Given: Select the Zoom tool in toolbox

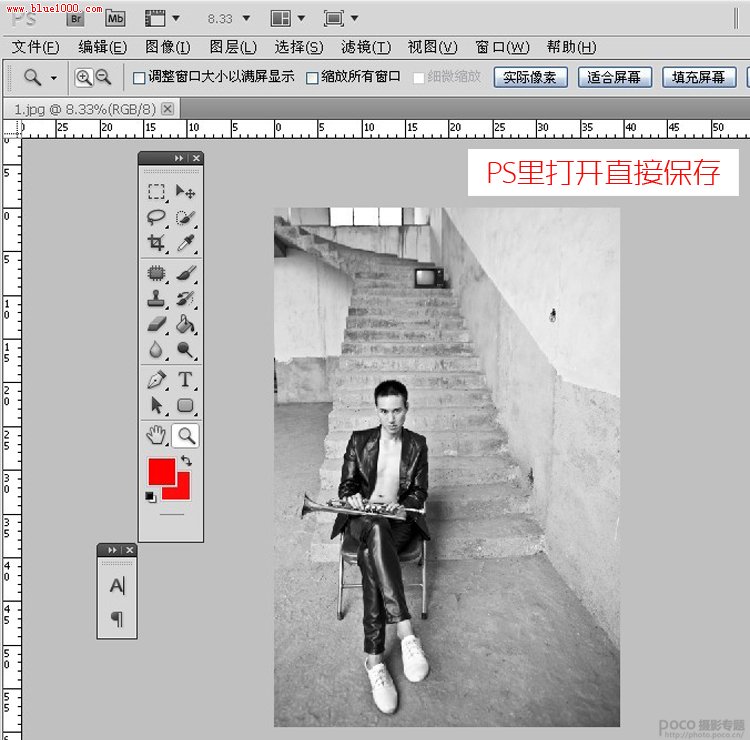Looking at the screenshot, I should [x=186, y=436].
